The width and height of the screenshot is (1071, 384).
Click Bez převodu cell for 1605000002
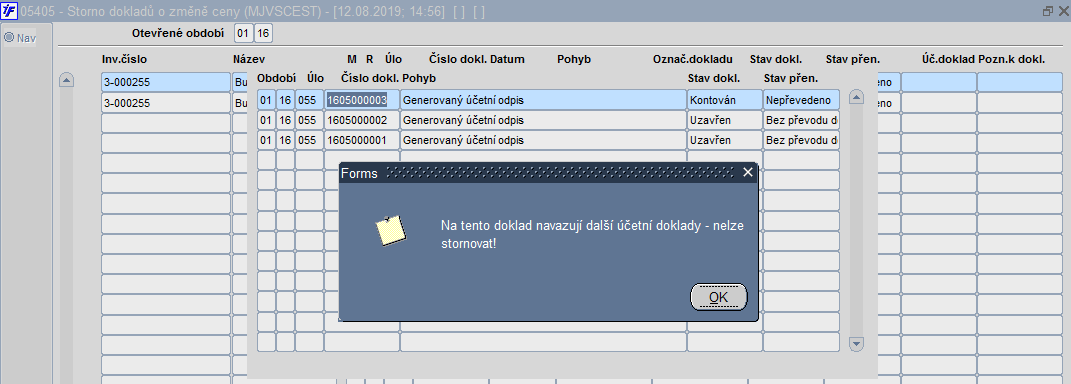point(801,120)
